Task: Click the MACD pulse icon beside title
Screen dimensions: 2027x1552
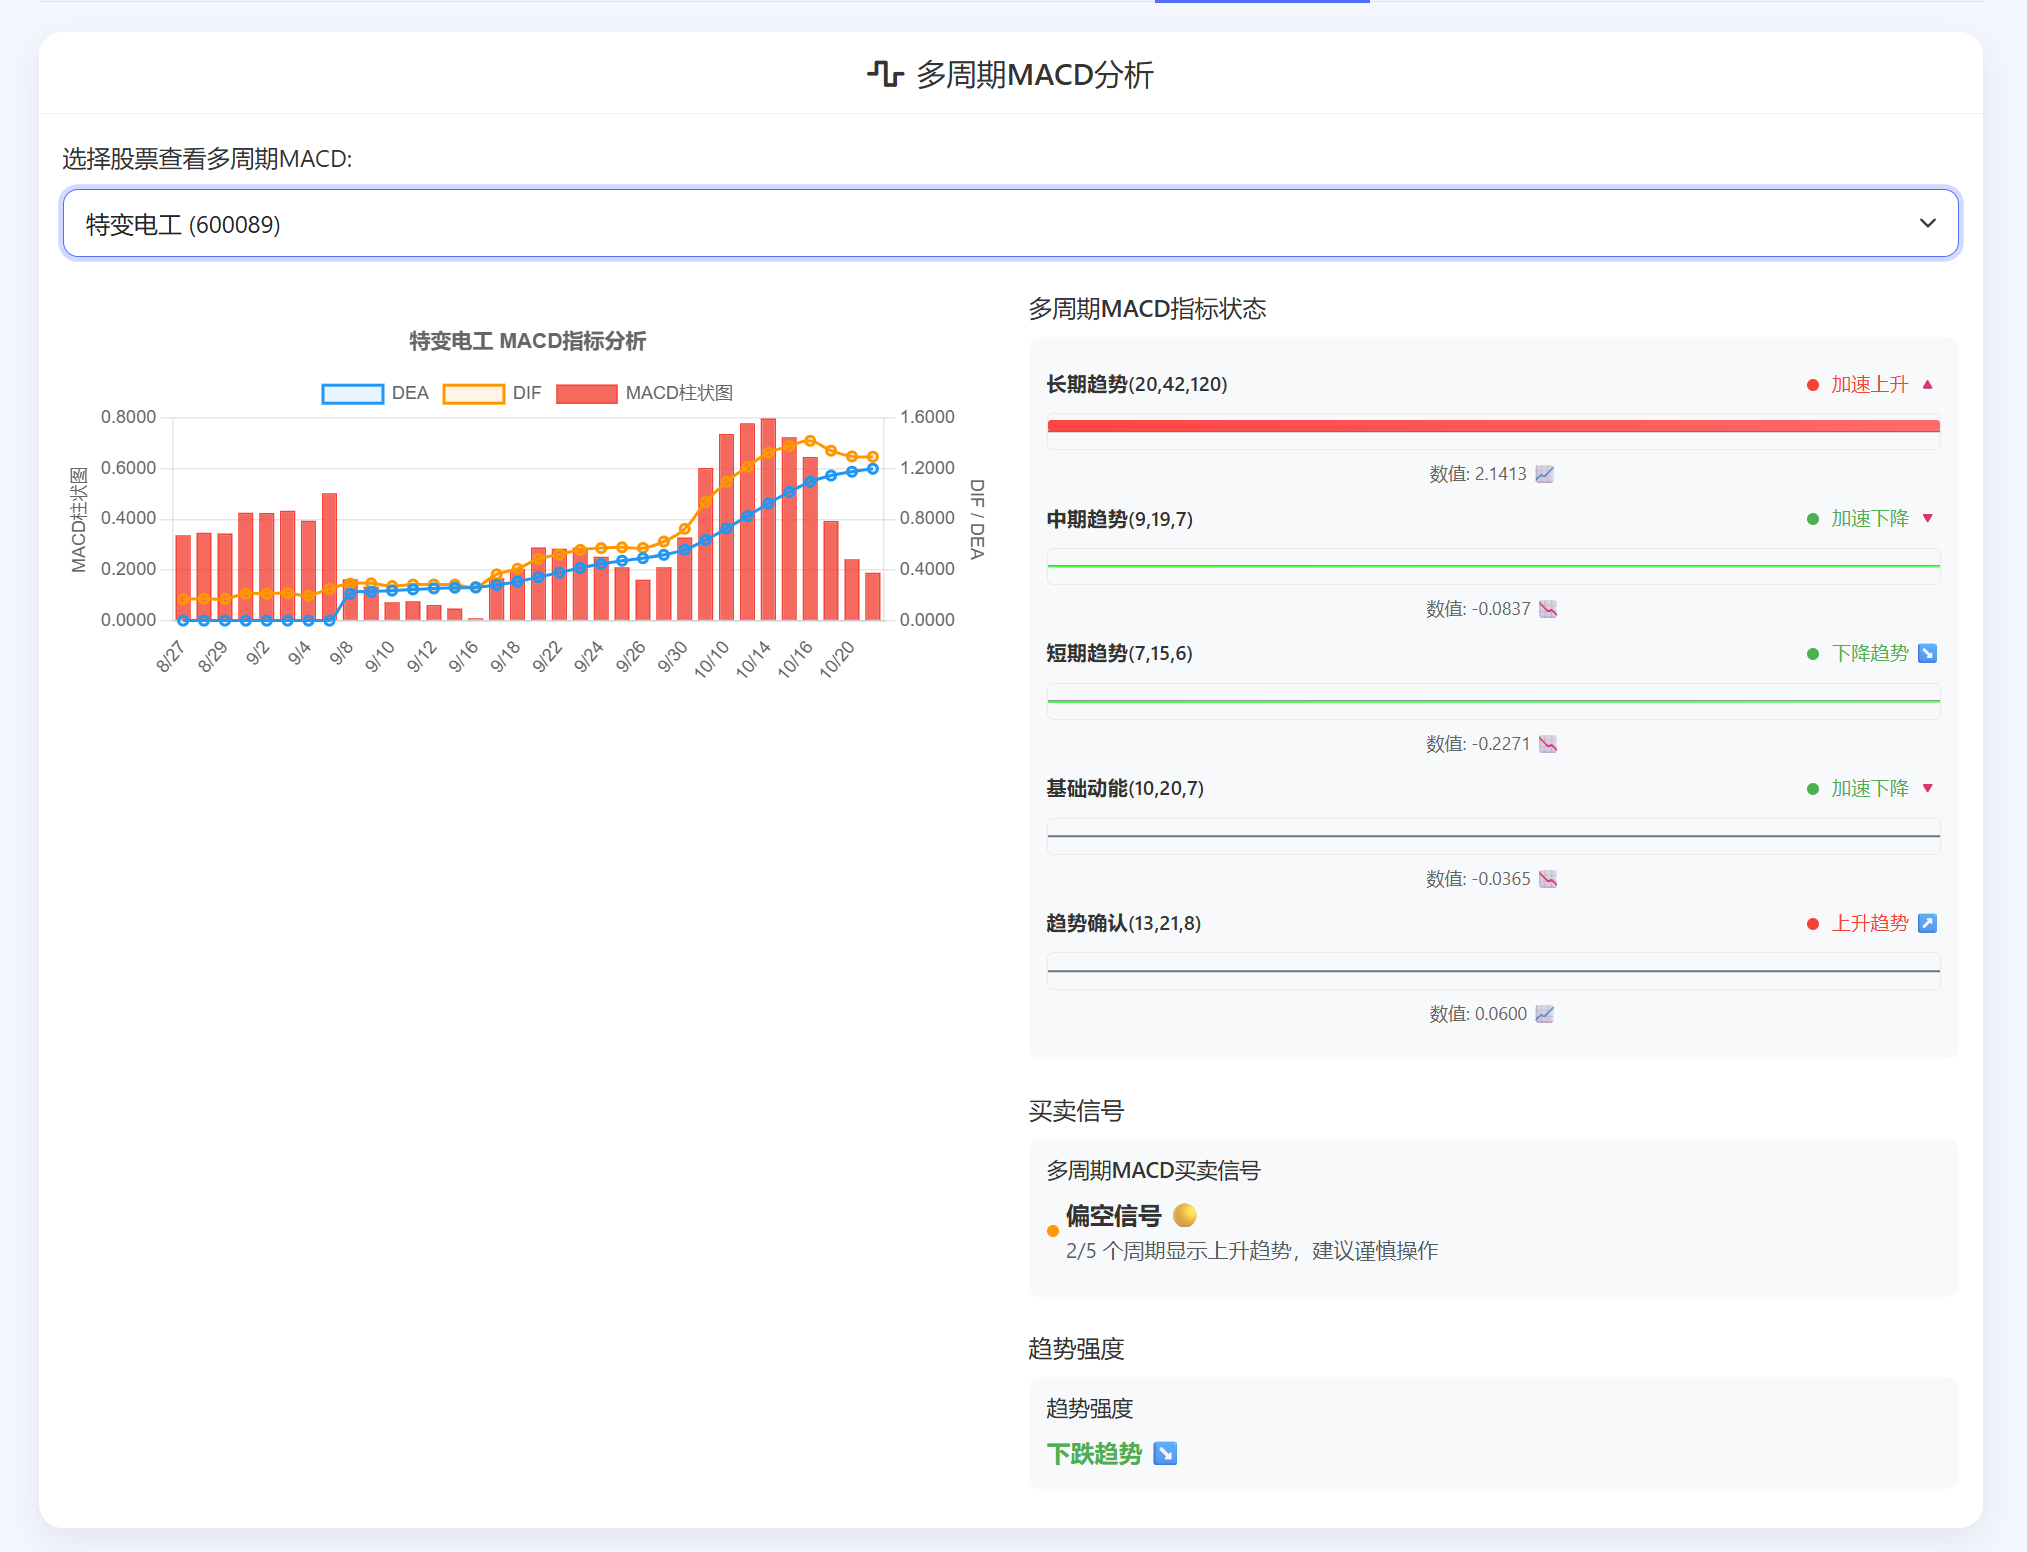Action: (x=885, y=74)
